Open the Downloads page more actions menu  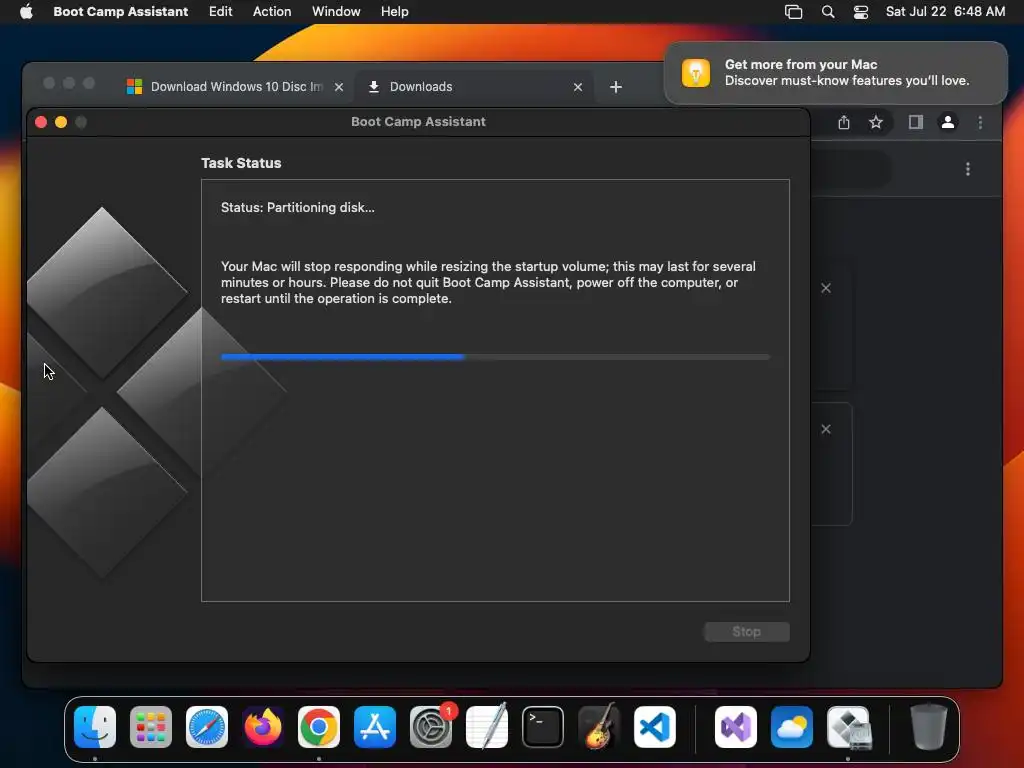click(968, 169)
